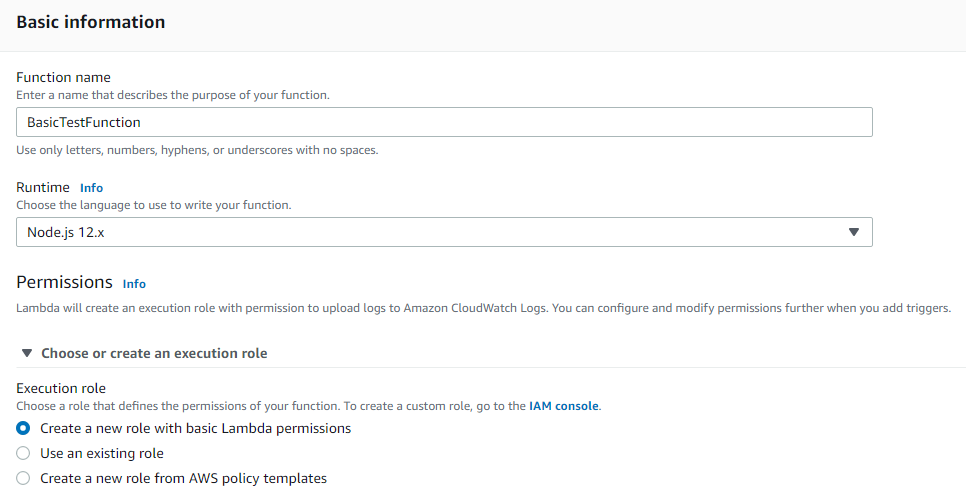Click the 'Execution role' label

pyautogui.click(x=61, y=388)
